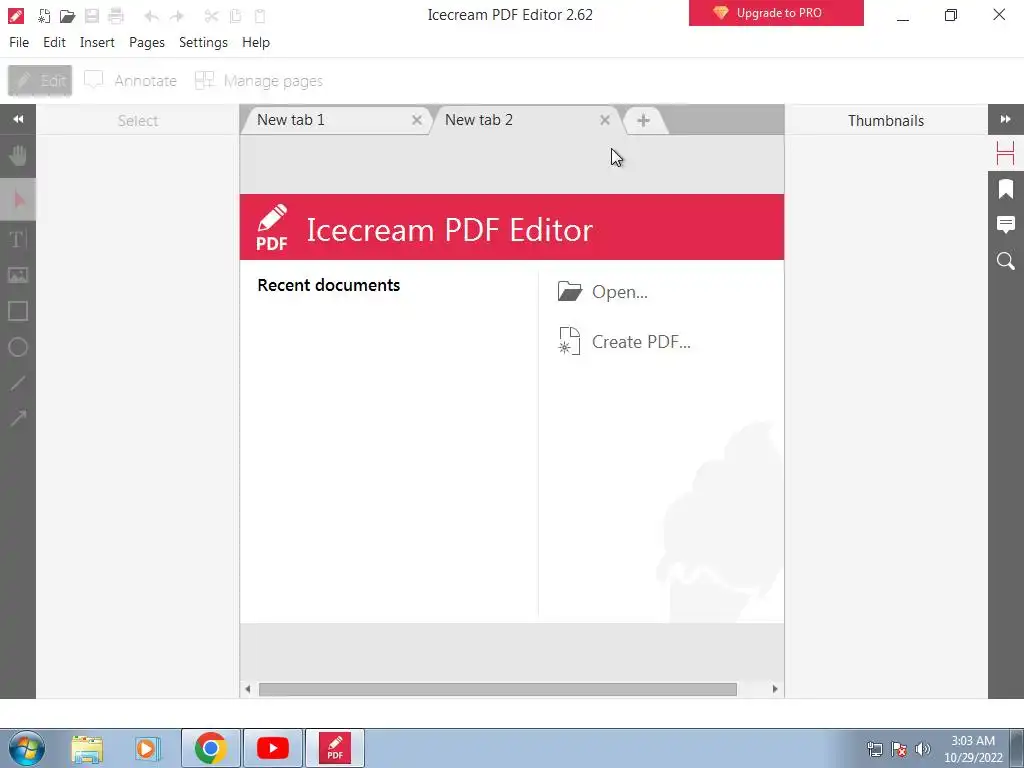This screenshot has height=768, width=1024.
Task: Click the Windows Start button
Action: pos(27,748)
